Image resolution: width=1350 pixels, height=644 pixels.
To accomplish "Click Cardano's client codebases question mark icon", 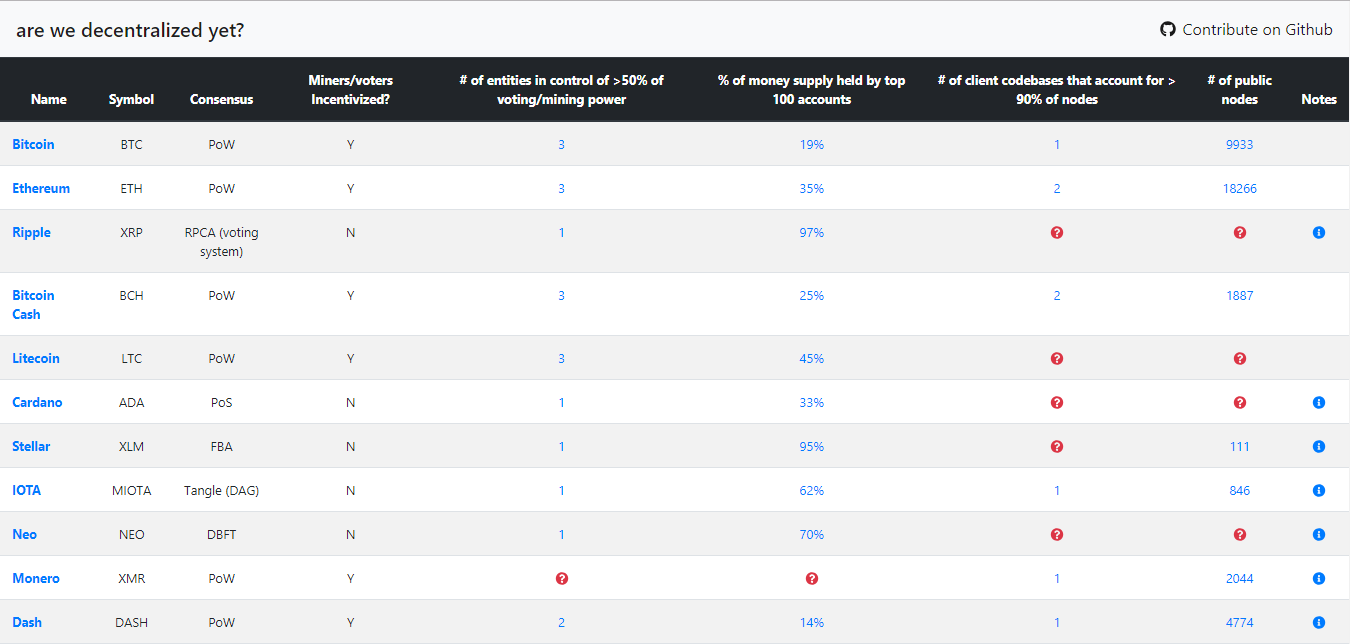I will point(1057,402).
